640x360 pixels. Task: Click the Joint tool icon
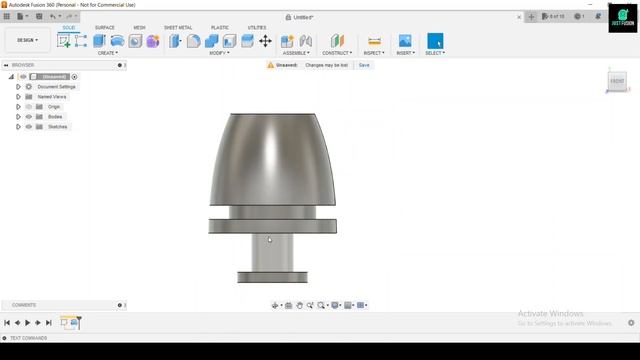306,41
